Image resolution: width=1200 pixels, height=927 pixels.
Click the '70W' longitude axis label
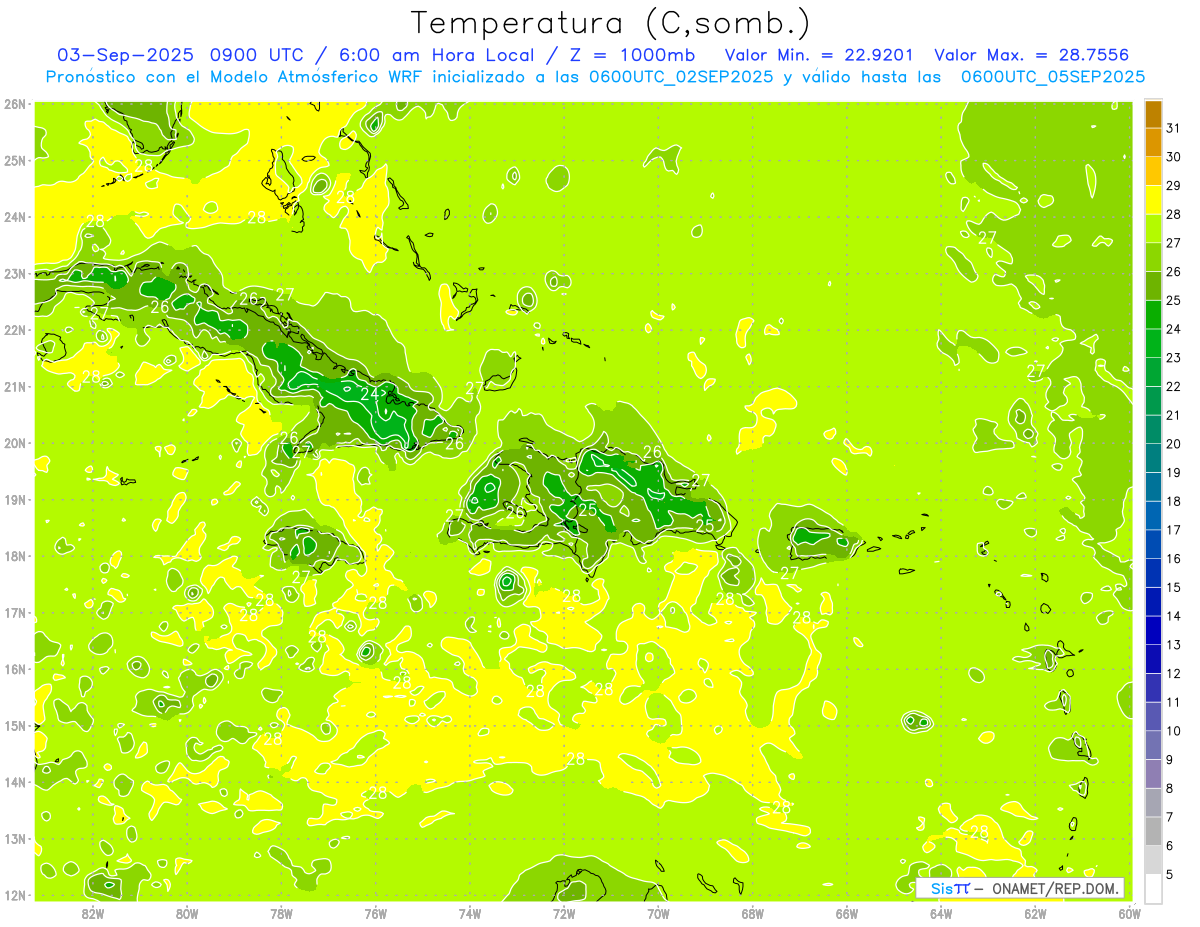pyautogui.click(x=657, y=912)
